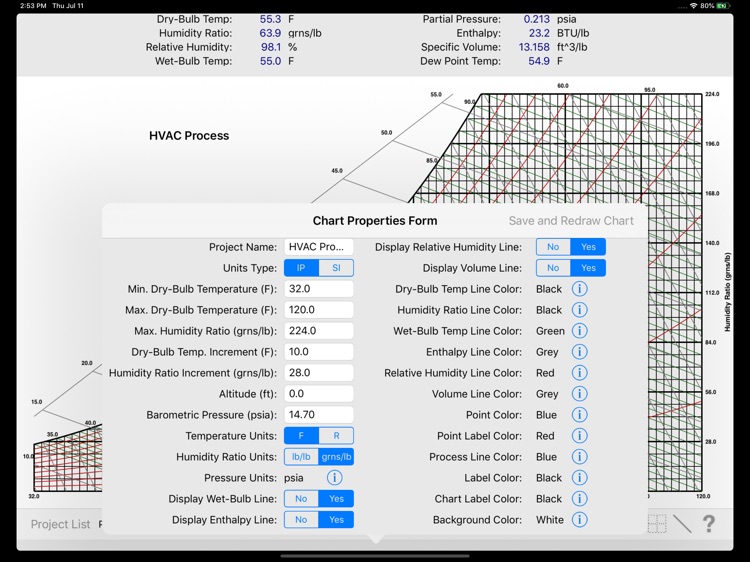Edit Dry-Bulb Temp. Increment field
Image resolution: width=750 pixels, height=562 pixels.
pyautogui.click(x=319, y=352)
